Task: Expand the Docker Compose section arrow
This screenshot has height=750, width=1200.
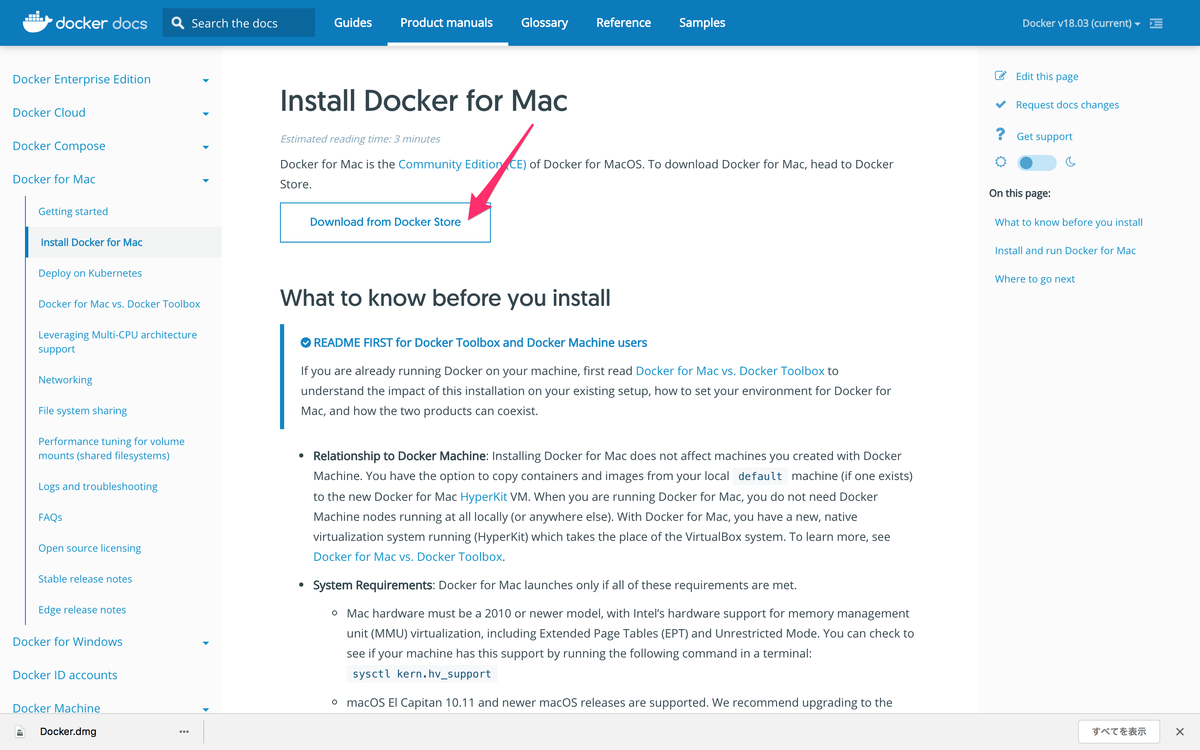Action: (x=206, y=147)
